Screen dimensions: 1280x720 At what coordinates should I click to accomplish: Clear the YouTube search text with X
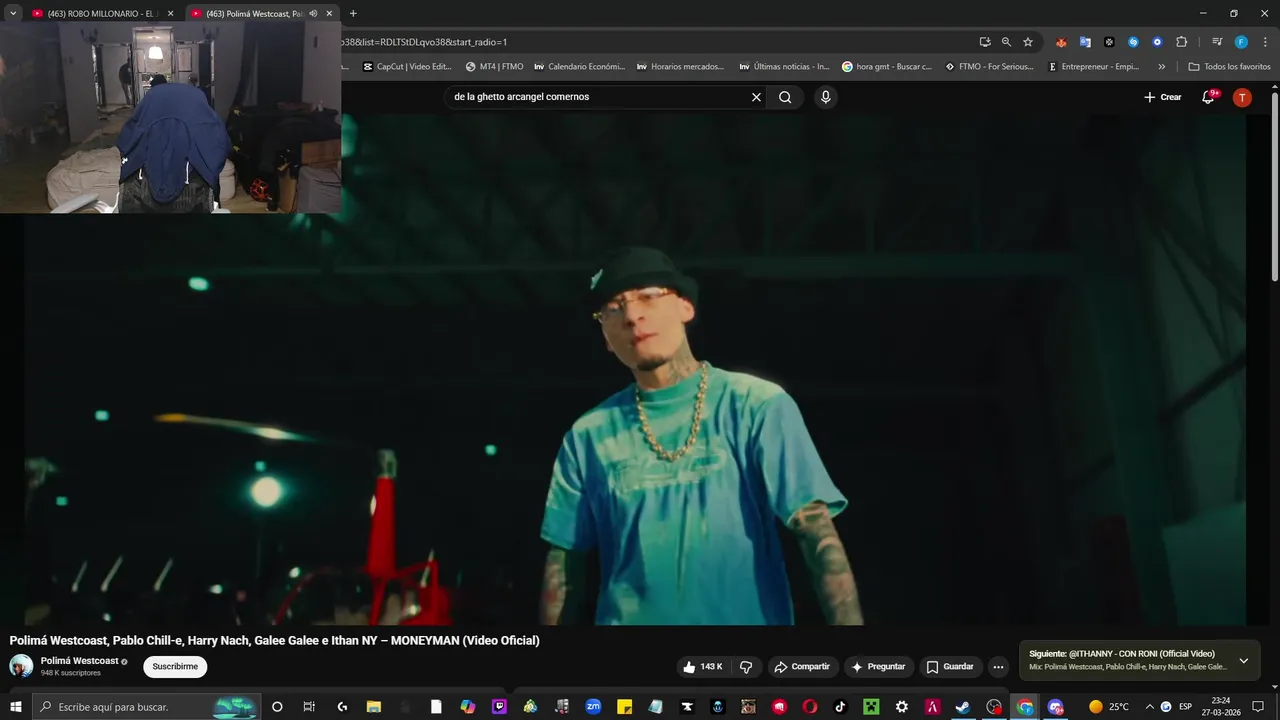756,97
